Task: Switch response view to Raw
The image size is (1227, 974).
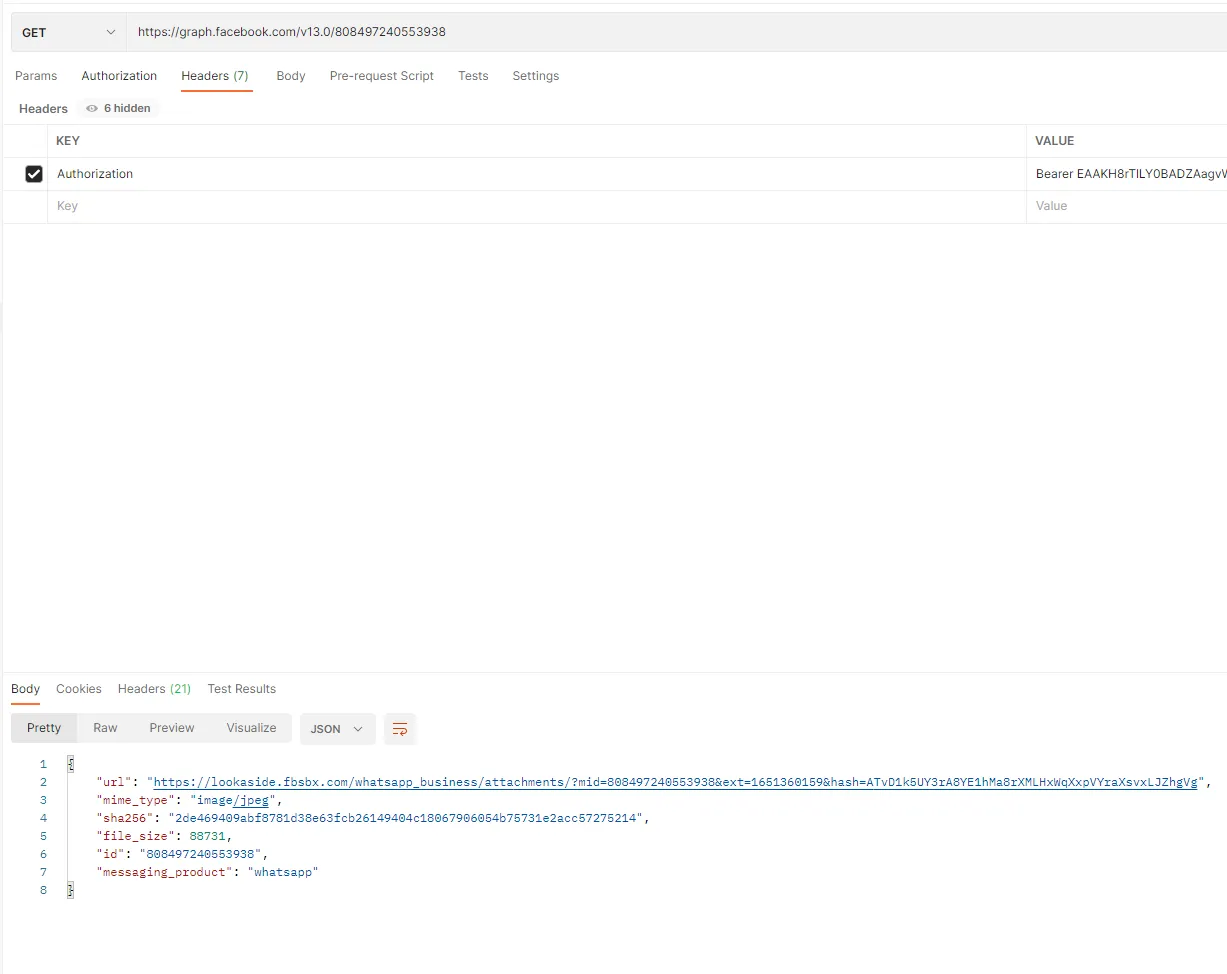Action: pos(105,727)
